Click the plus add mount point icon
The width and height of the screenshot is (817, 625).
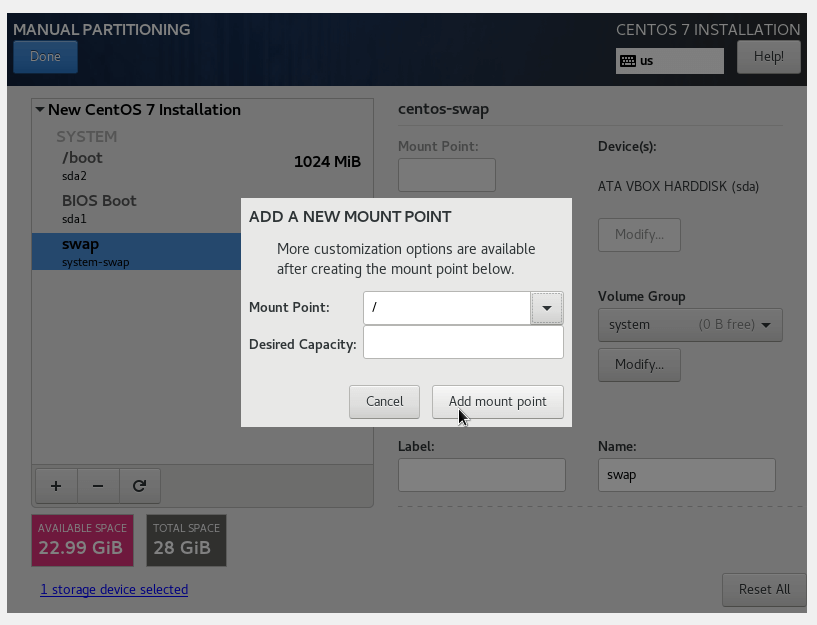click(x=56, y=486)
